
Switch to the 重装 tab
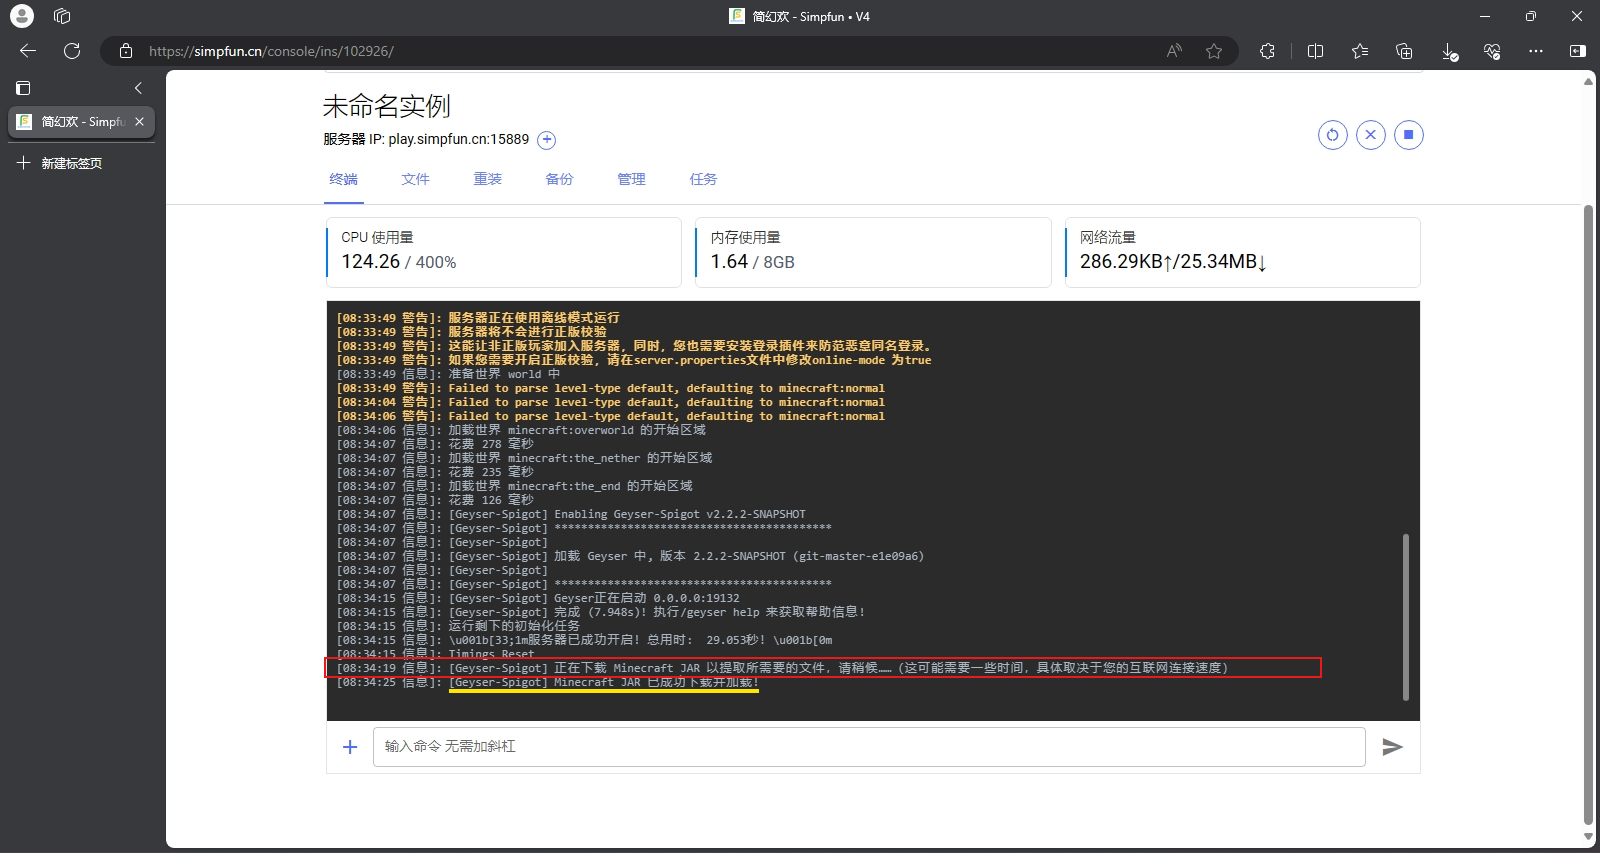(x=487, y=179)
